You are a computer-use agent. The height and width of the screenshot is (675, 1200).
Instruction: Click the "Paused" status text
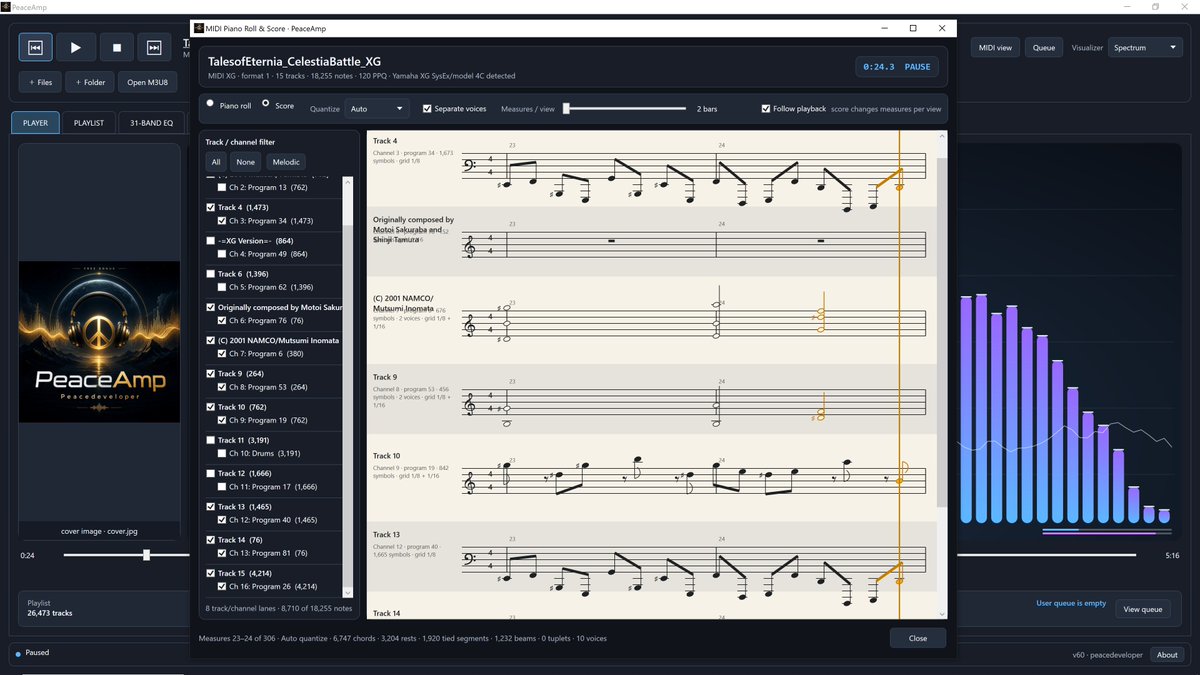pos(38,653)
